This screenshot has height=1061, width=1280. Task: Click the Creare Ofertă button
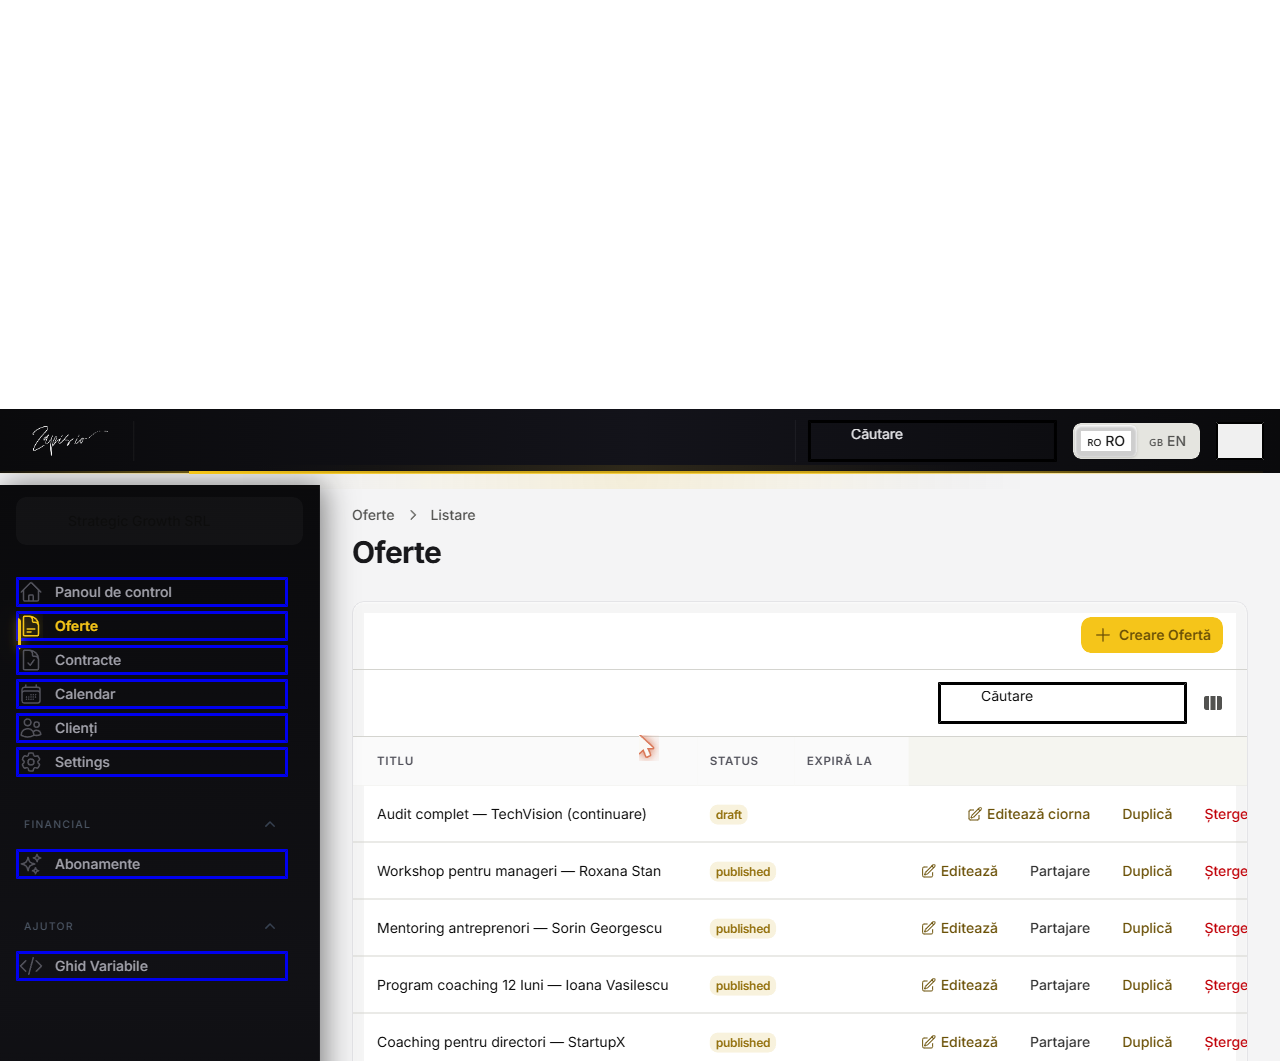point(1152,635)
